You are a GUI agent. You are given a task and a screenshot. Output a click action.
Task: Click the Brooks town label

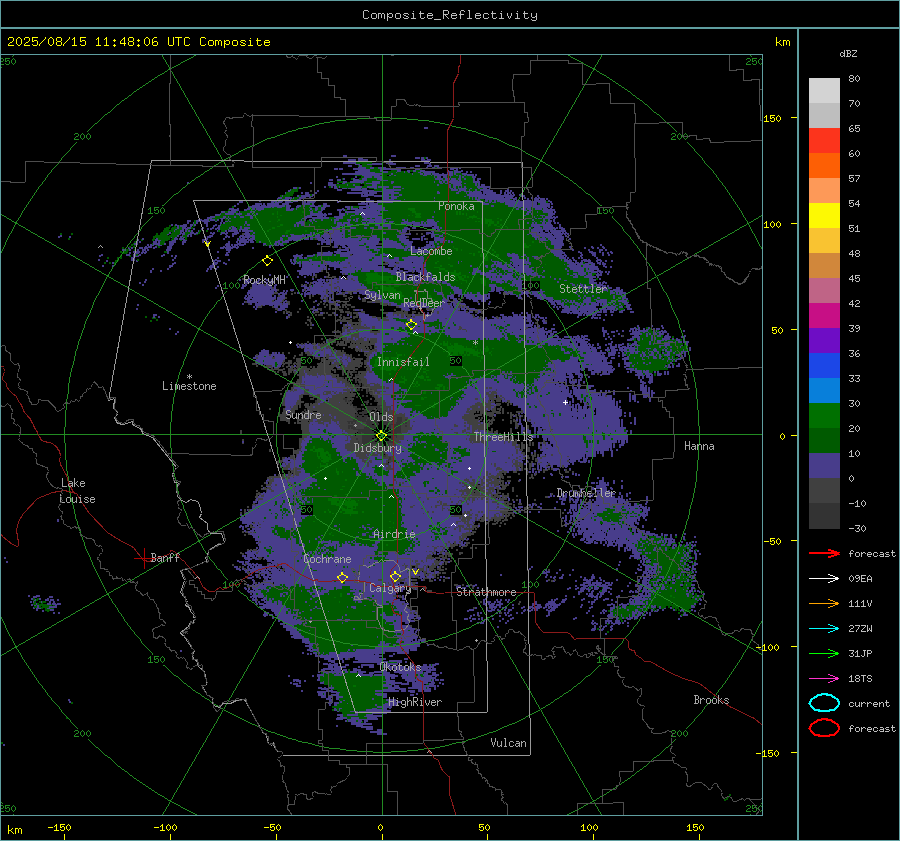coord(711,700)
